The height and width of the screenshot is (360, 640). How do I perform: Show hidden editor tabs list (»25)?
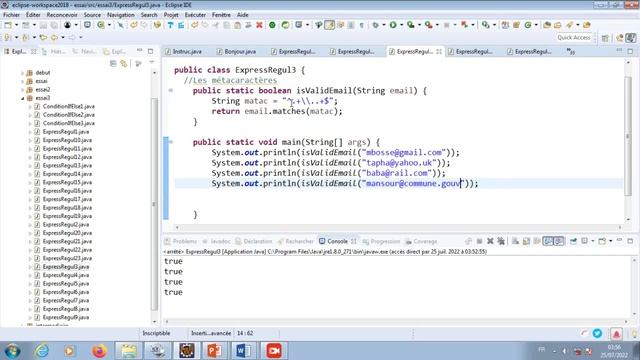(571, 51)
